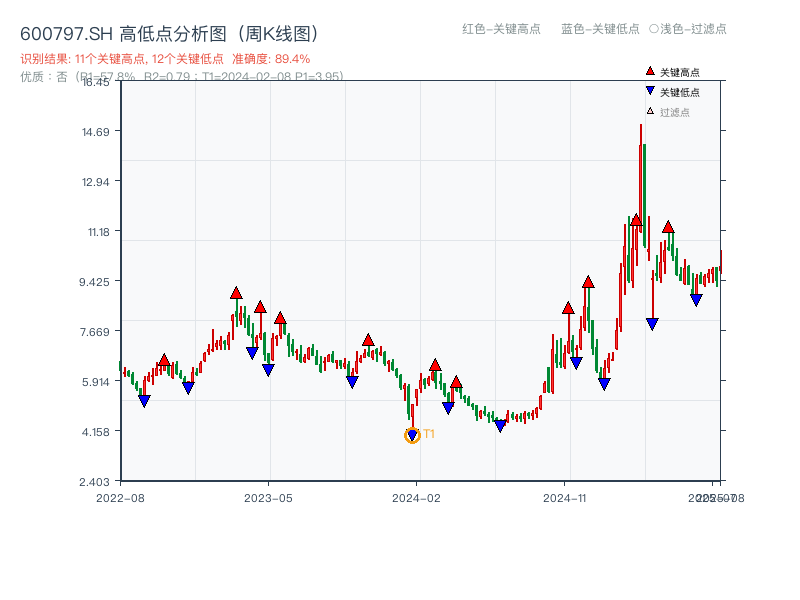The height and width of the screenshot is (600, 800).
Task: Click the 2022-08 x-axis date label
Action: click(x=120, y=498)
